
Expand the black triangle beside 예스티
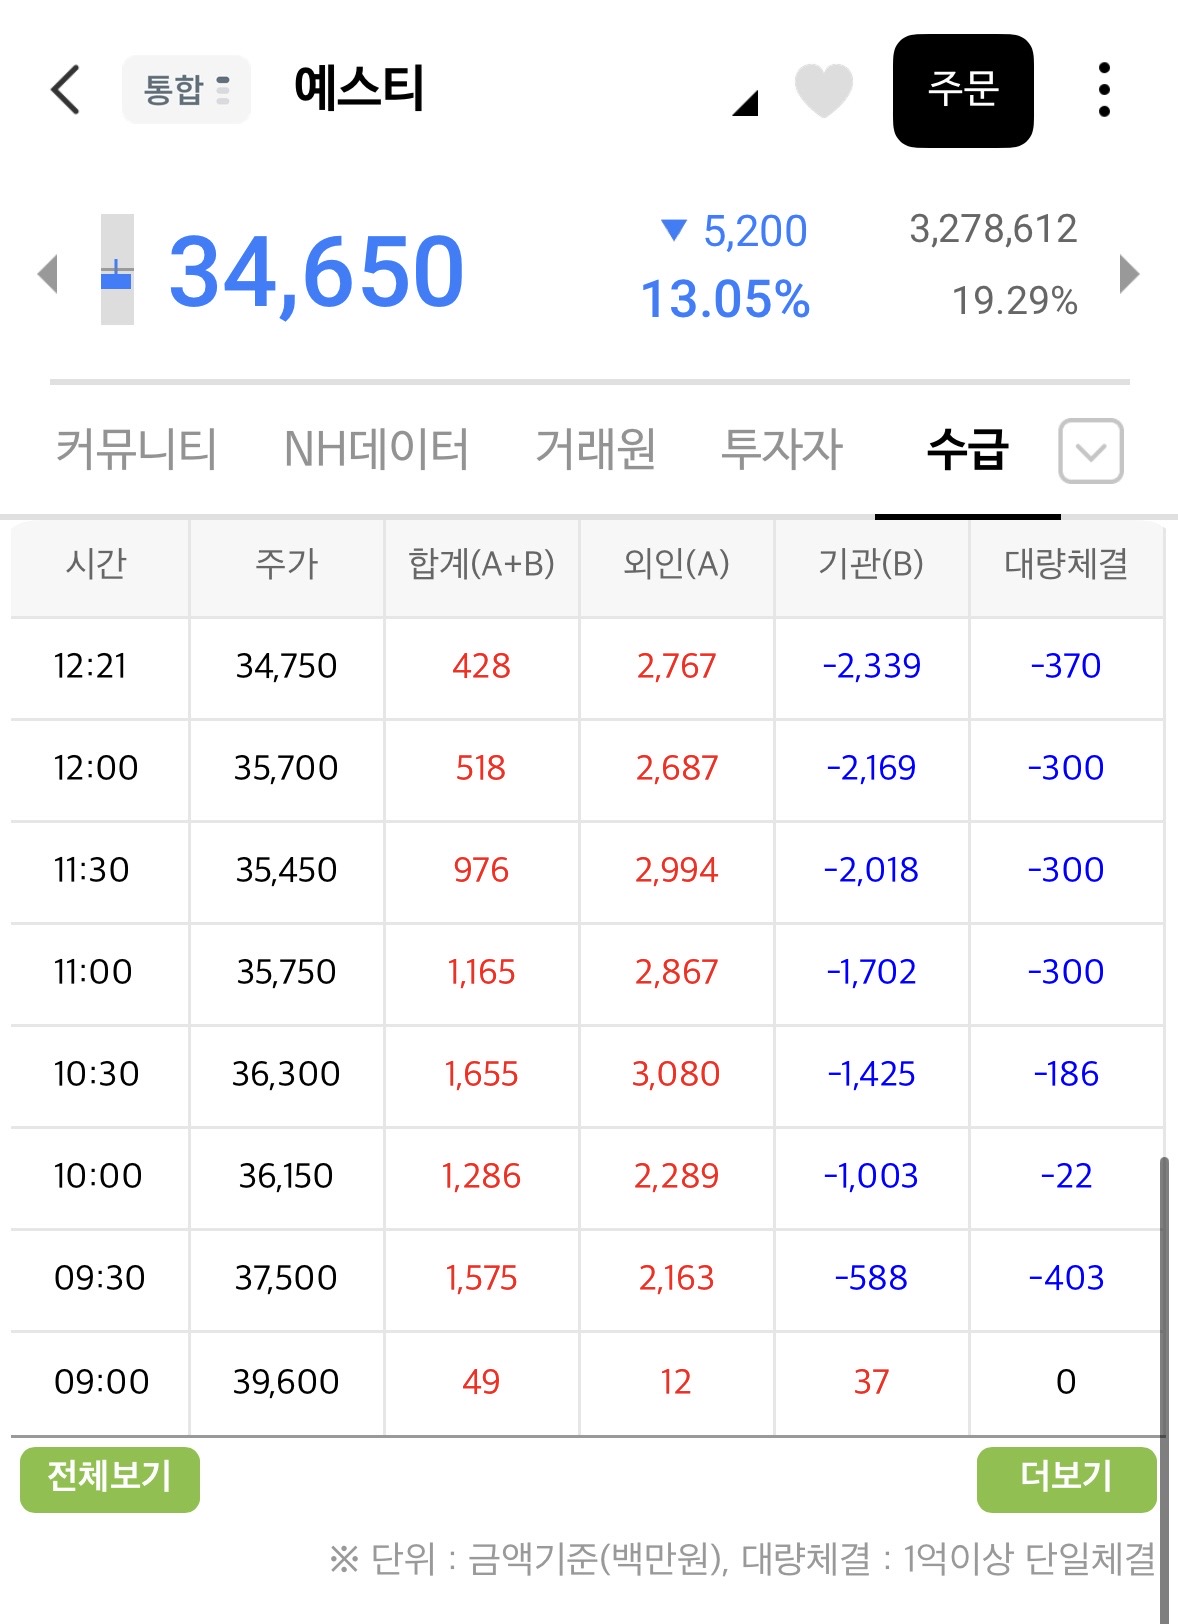(745, 103)
